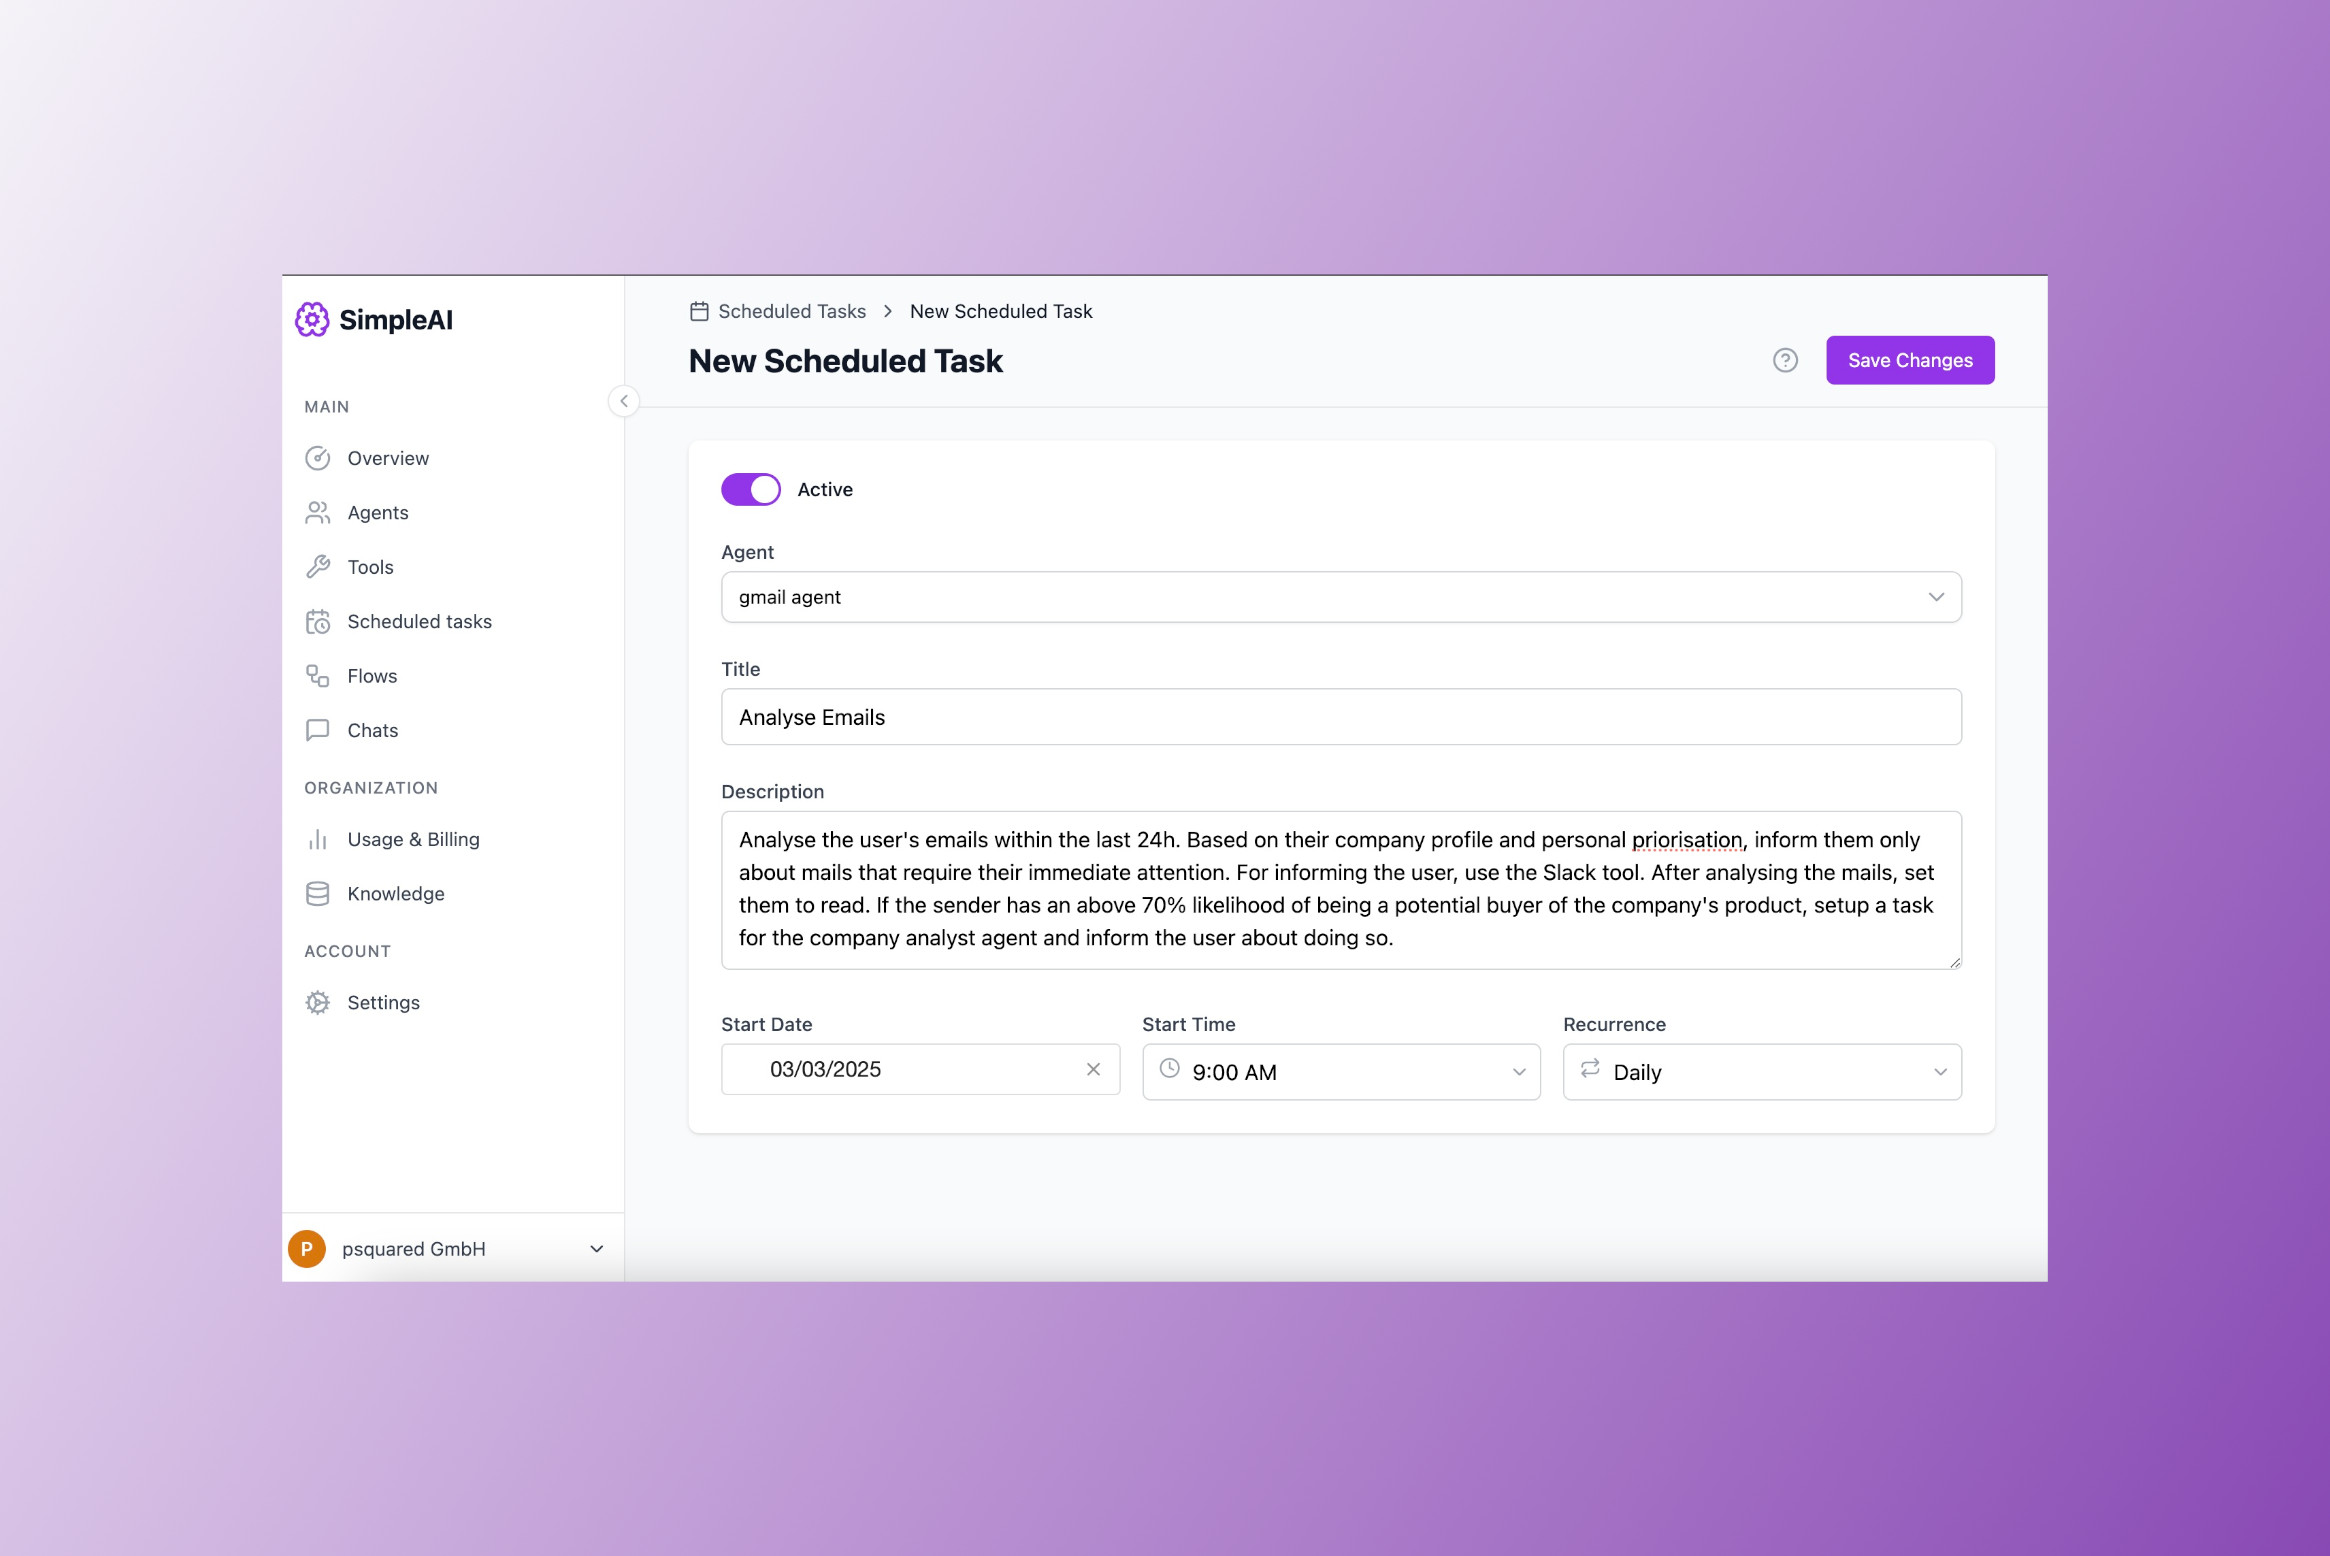Click the Settings gear icon

pos(317,1003)
